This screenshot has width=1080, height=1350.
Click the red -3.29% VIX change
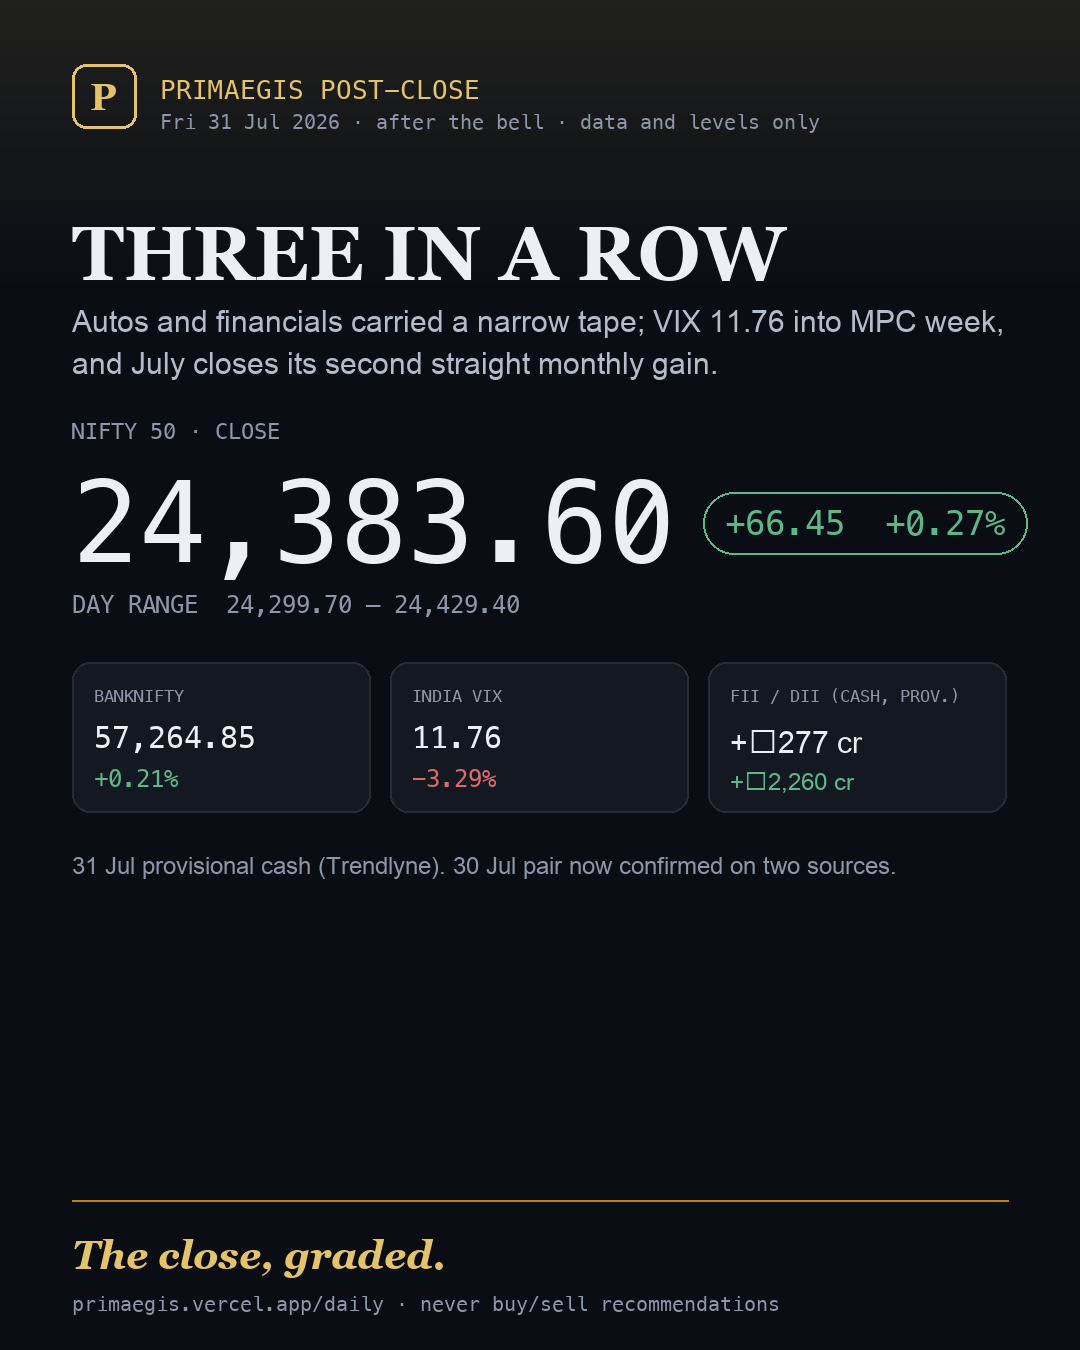pyautogui.click(x=454, y=779)
